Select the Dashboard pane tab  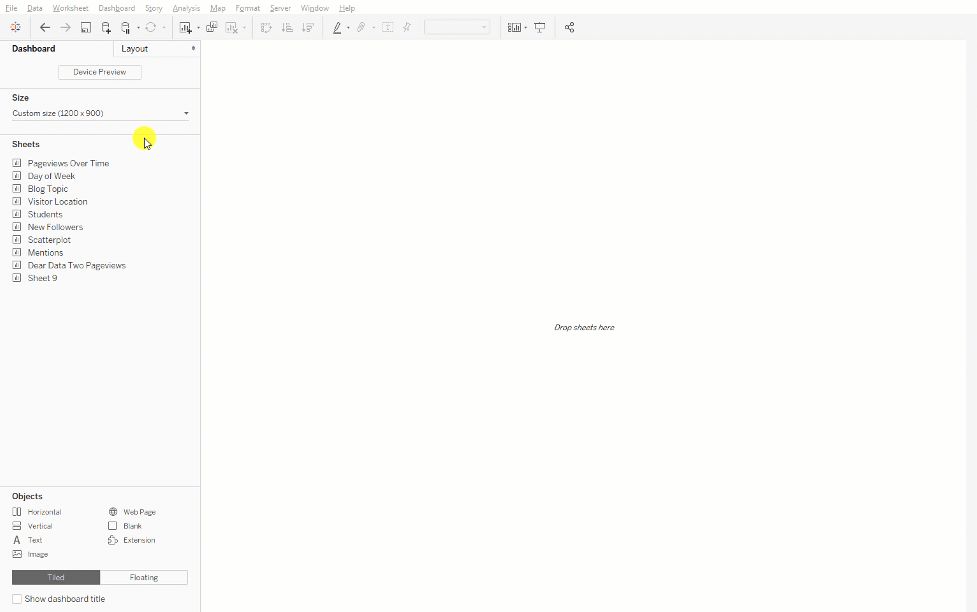[34, 49]
